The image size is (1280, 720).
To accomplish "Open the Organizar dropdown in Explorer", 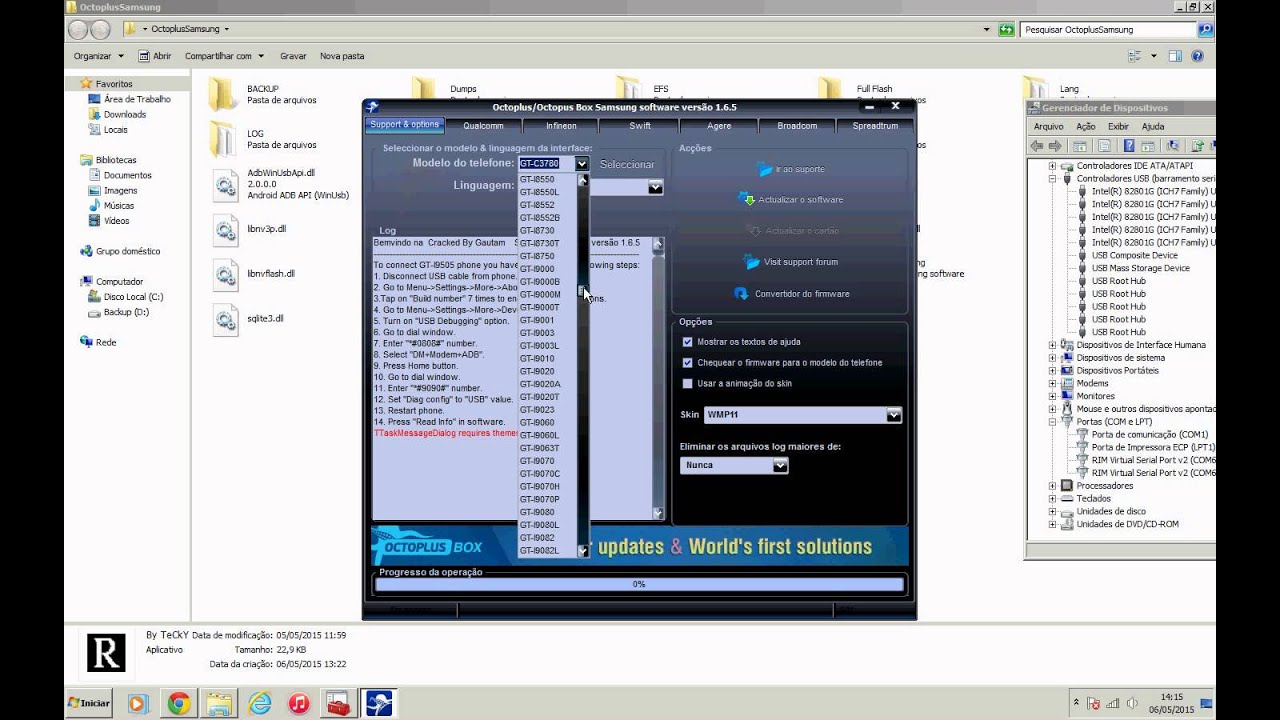I will (99, 56).
